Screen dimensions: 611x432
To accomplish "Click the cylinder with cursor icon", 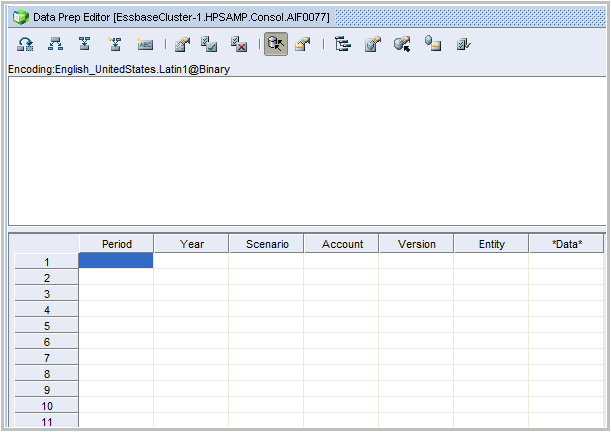I will [x=402, y=44].
